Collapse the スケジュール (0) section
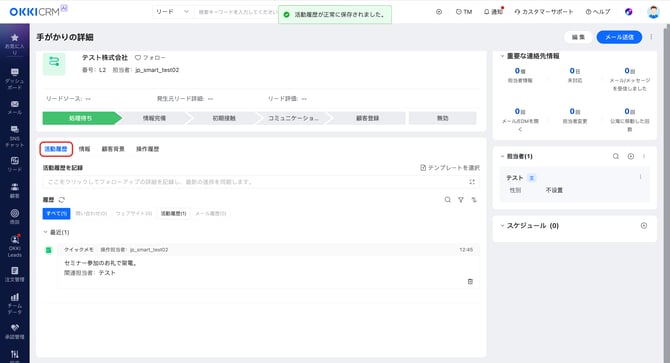This screenshot has height=363, width=670. pyautogui.click(x=502, y=225)
